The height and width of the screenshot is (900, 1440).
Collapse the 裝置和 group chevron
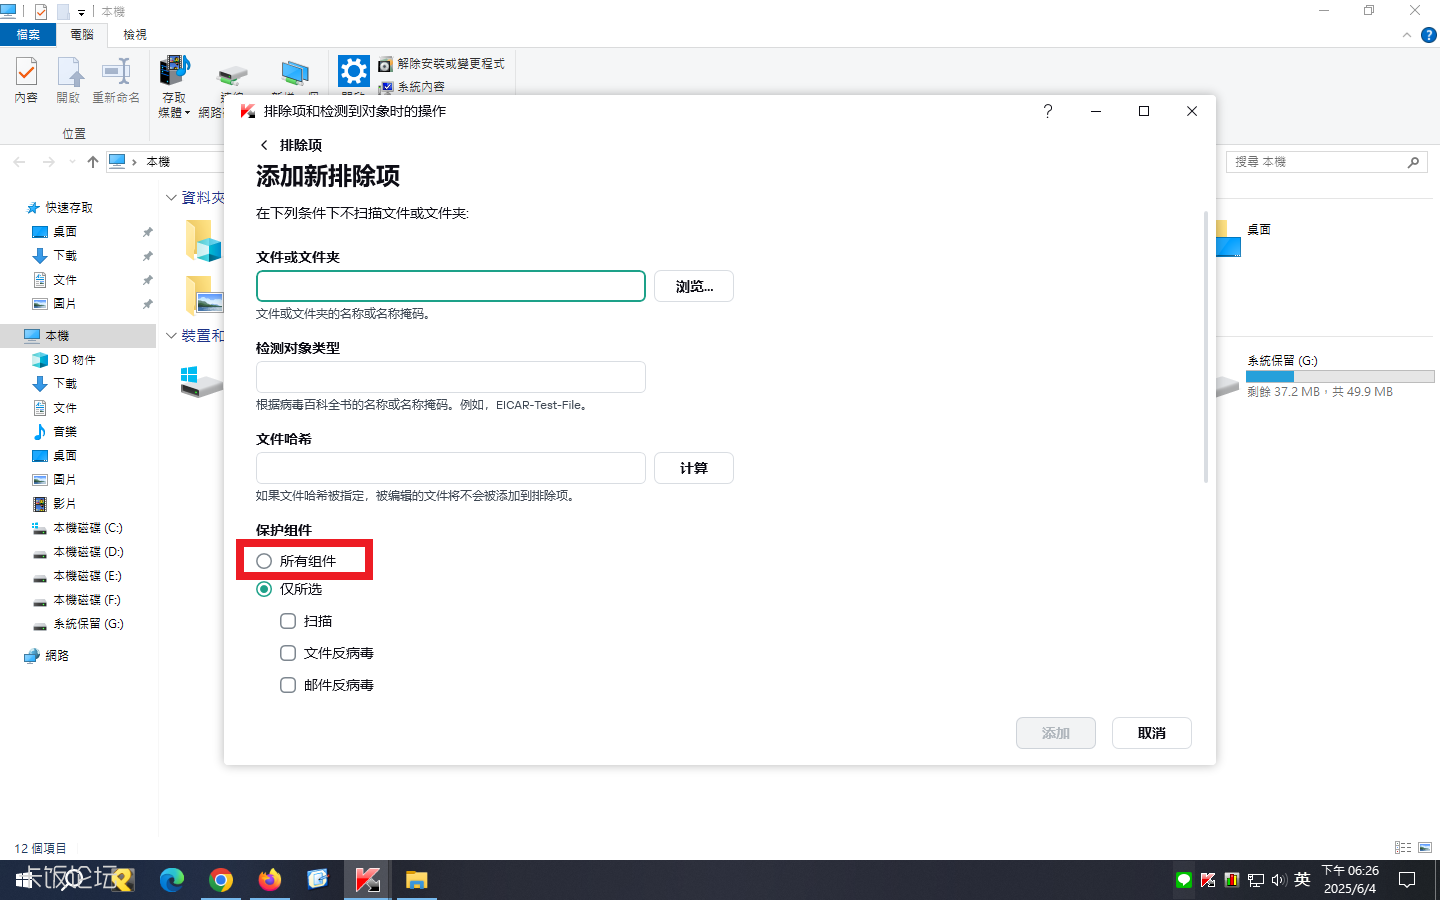coord(171,336)
